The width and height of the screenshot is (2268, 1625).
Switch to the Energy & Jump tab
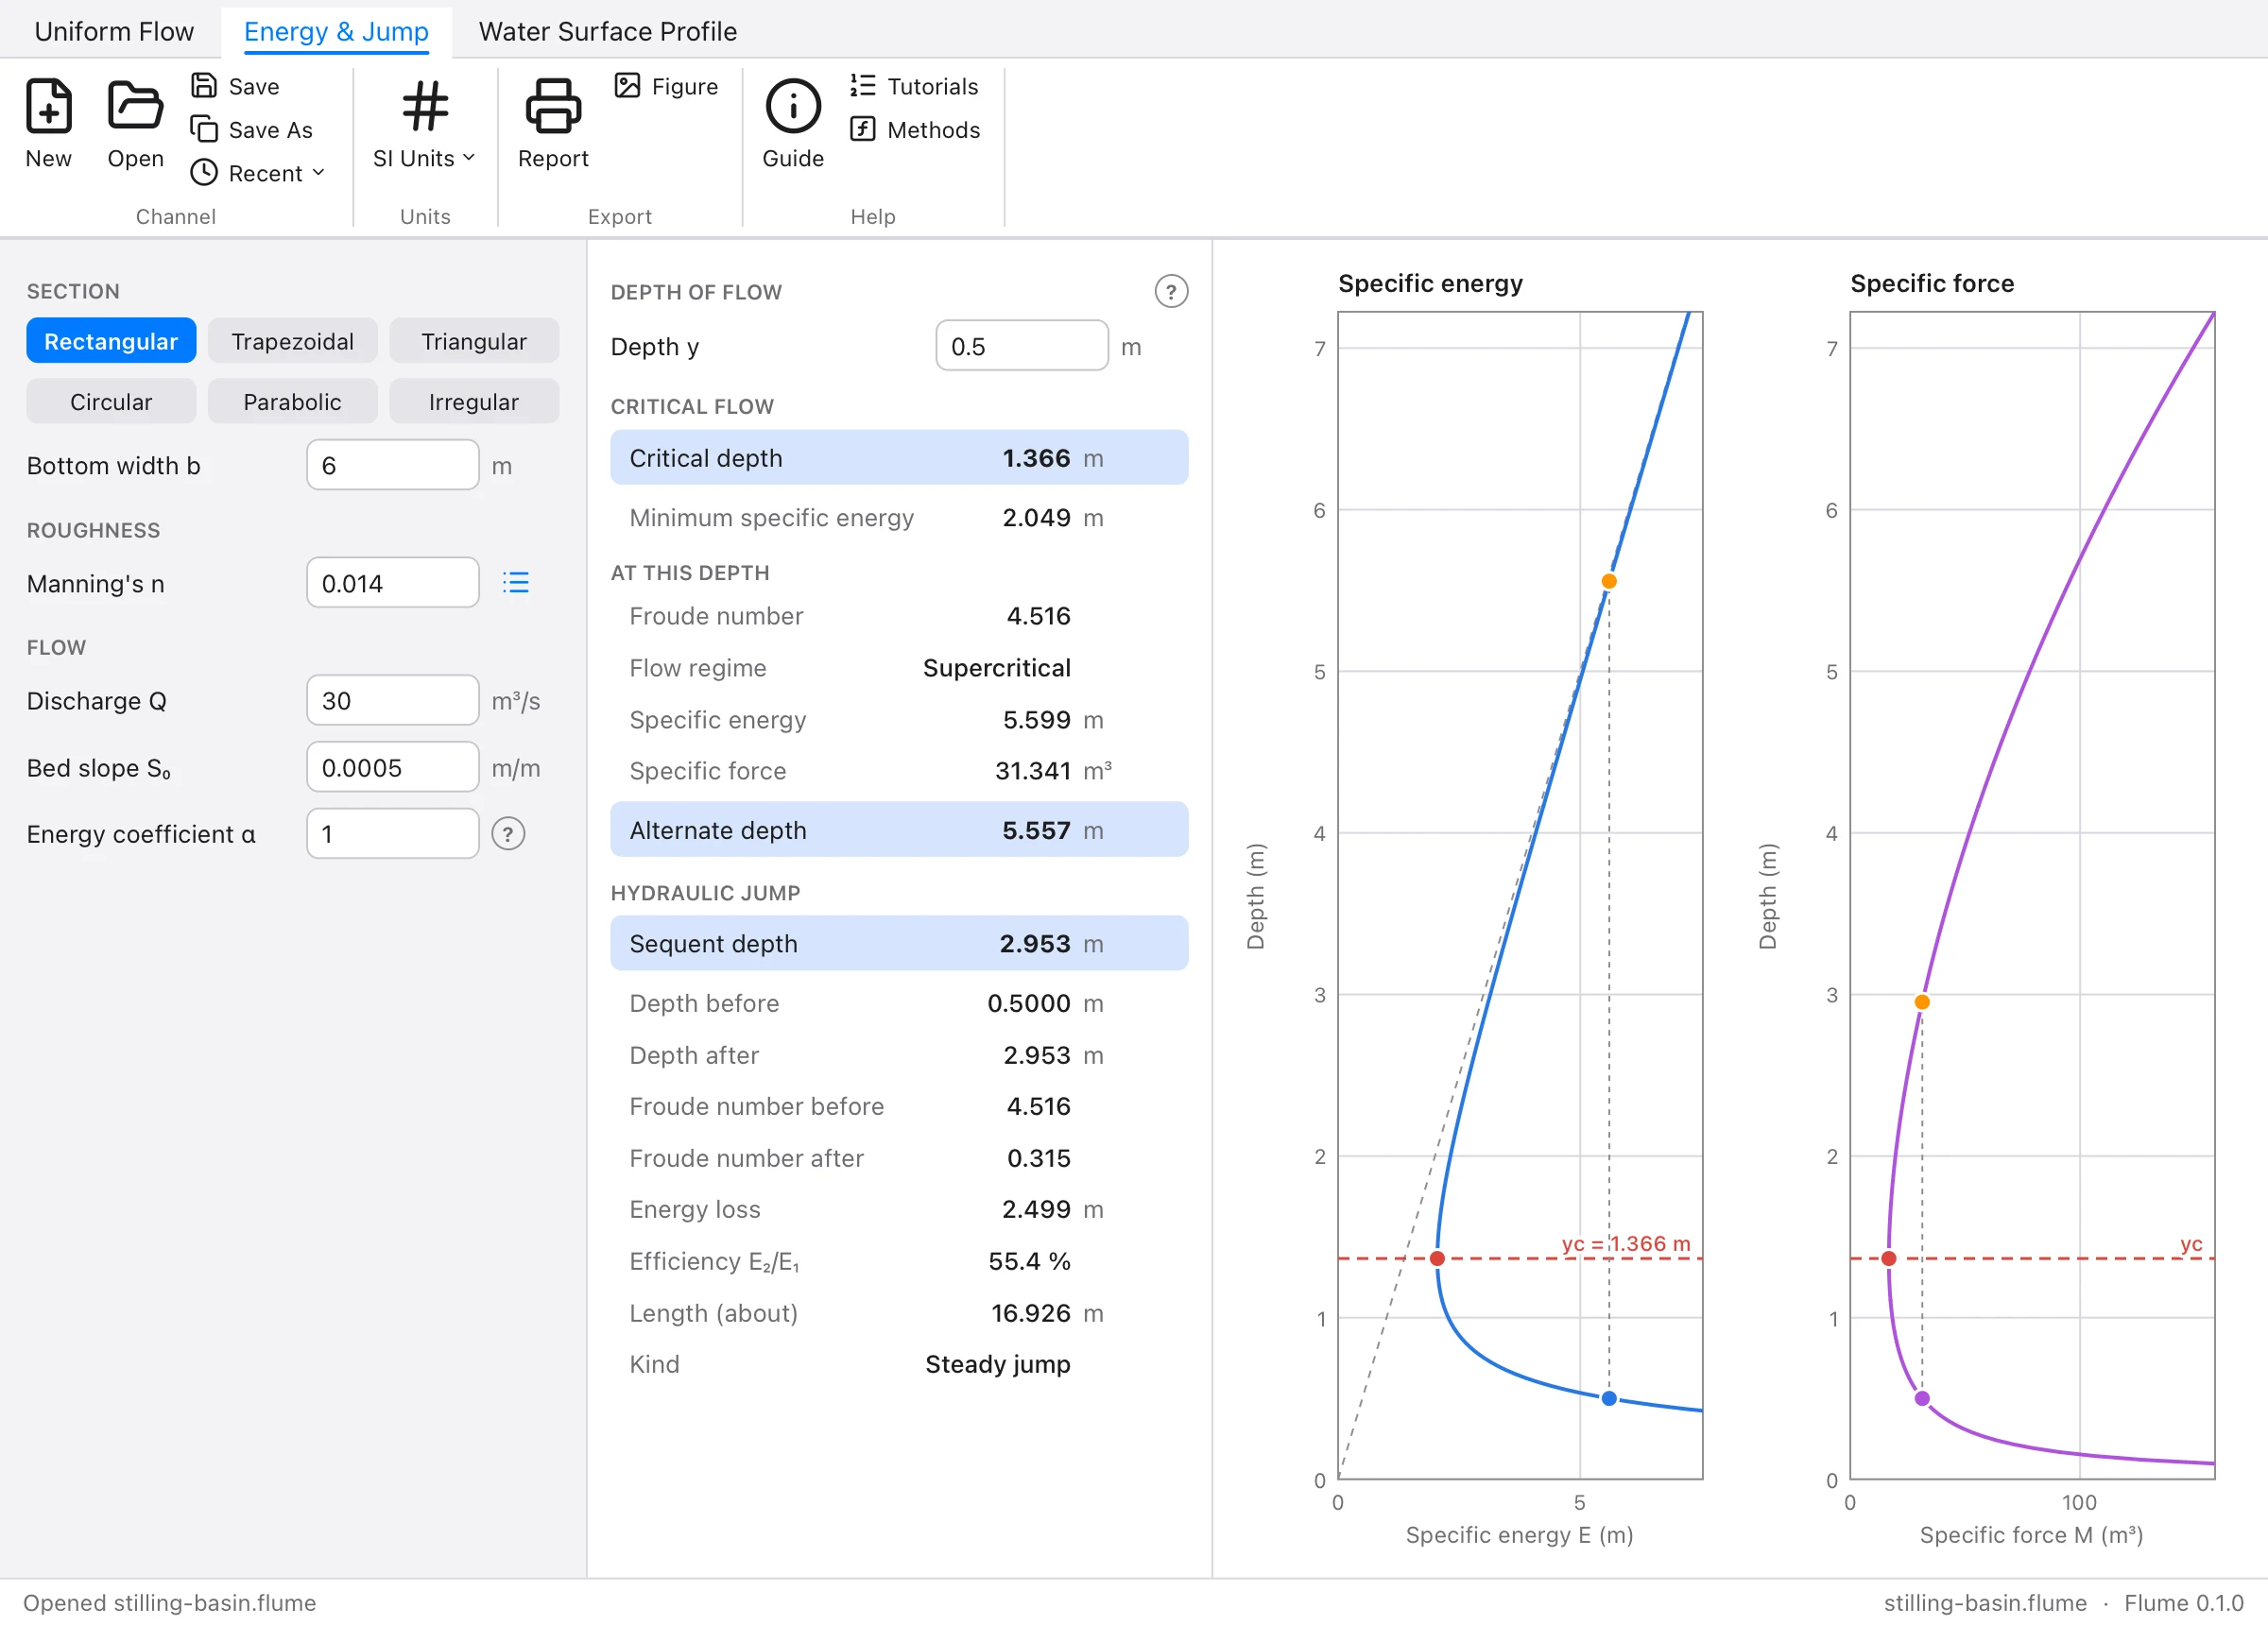tap(336, 31)
